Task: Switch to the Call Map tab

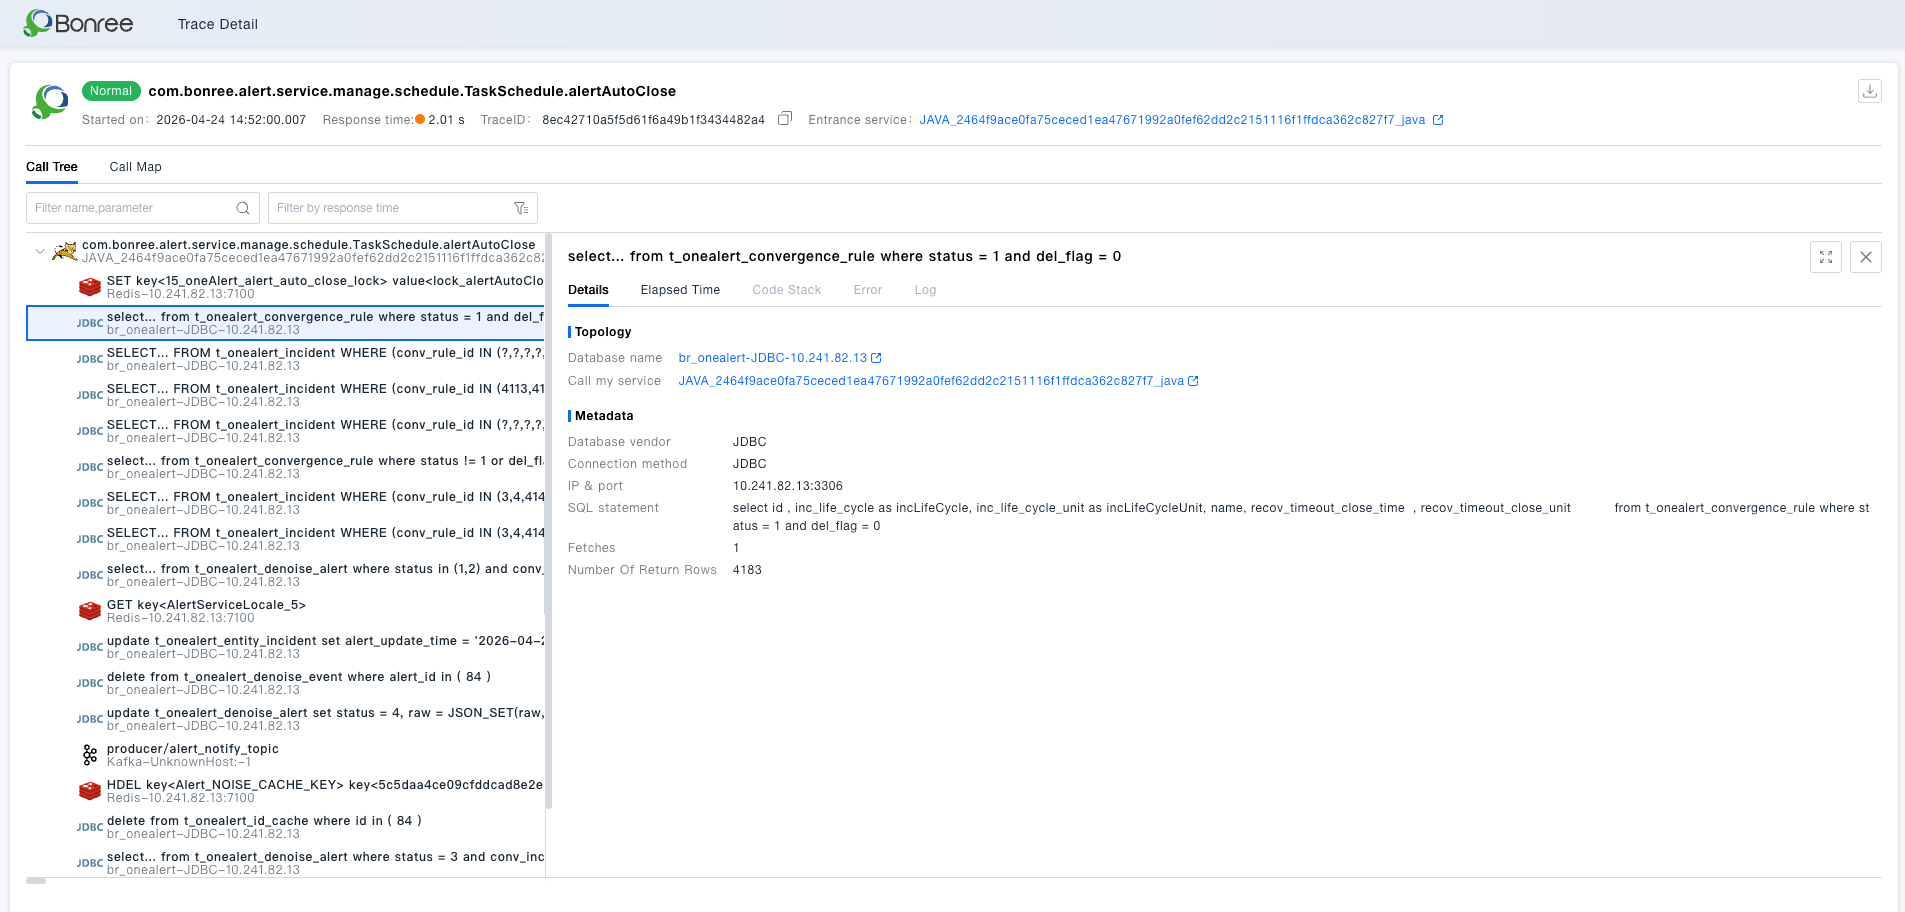Action: [x=135, y=167]
